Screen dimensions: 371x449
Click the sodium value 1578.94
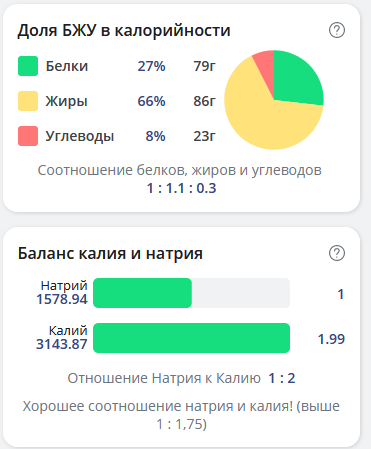coord(62,299)
